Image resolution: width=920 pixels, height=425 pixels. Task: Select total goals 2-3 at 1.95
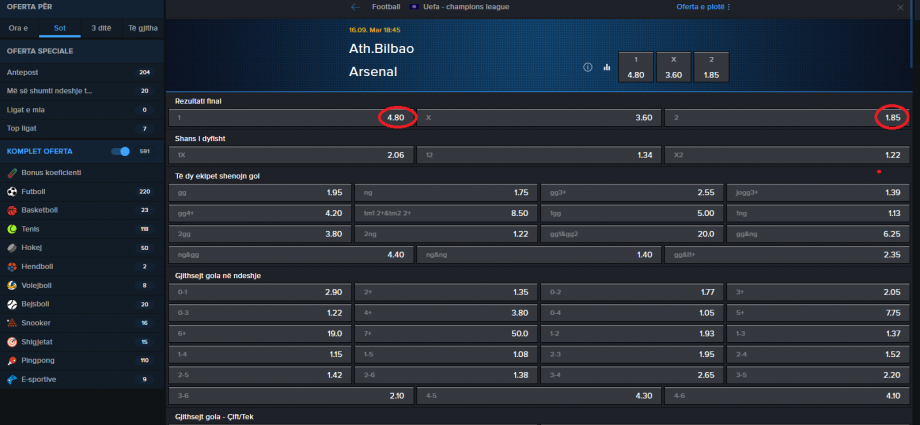click(632, 355)
